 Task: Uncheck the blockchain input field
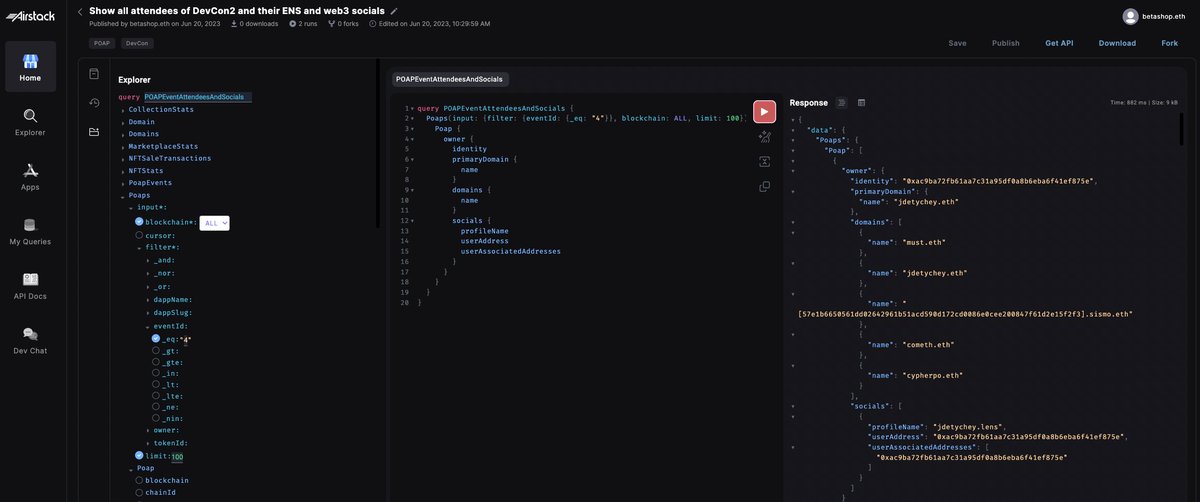[x=139, y=222]
